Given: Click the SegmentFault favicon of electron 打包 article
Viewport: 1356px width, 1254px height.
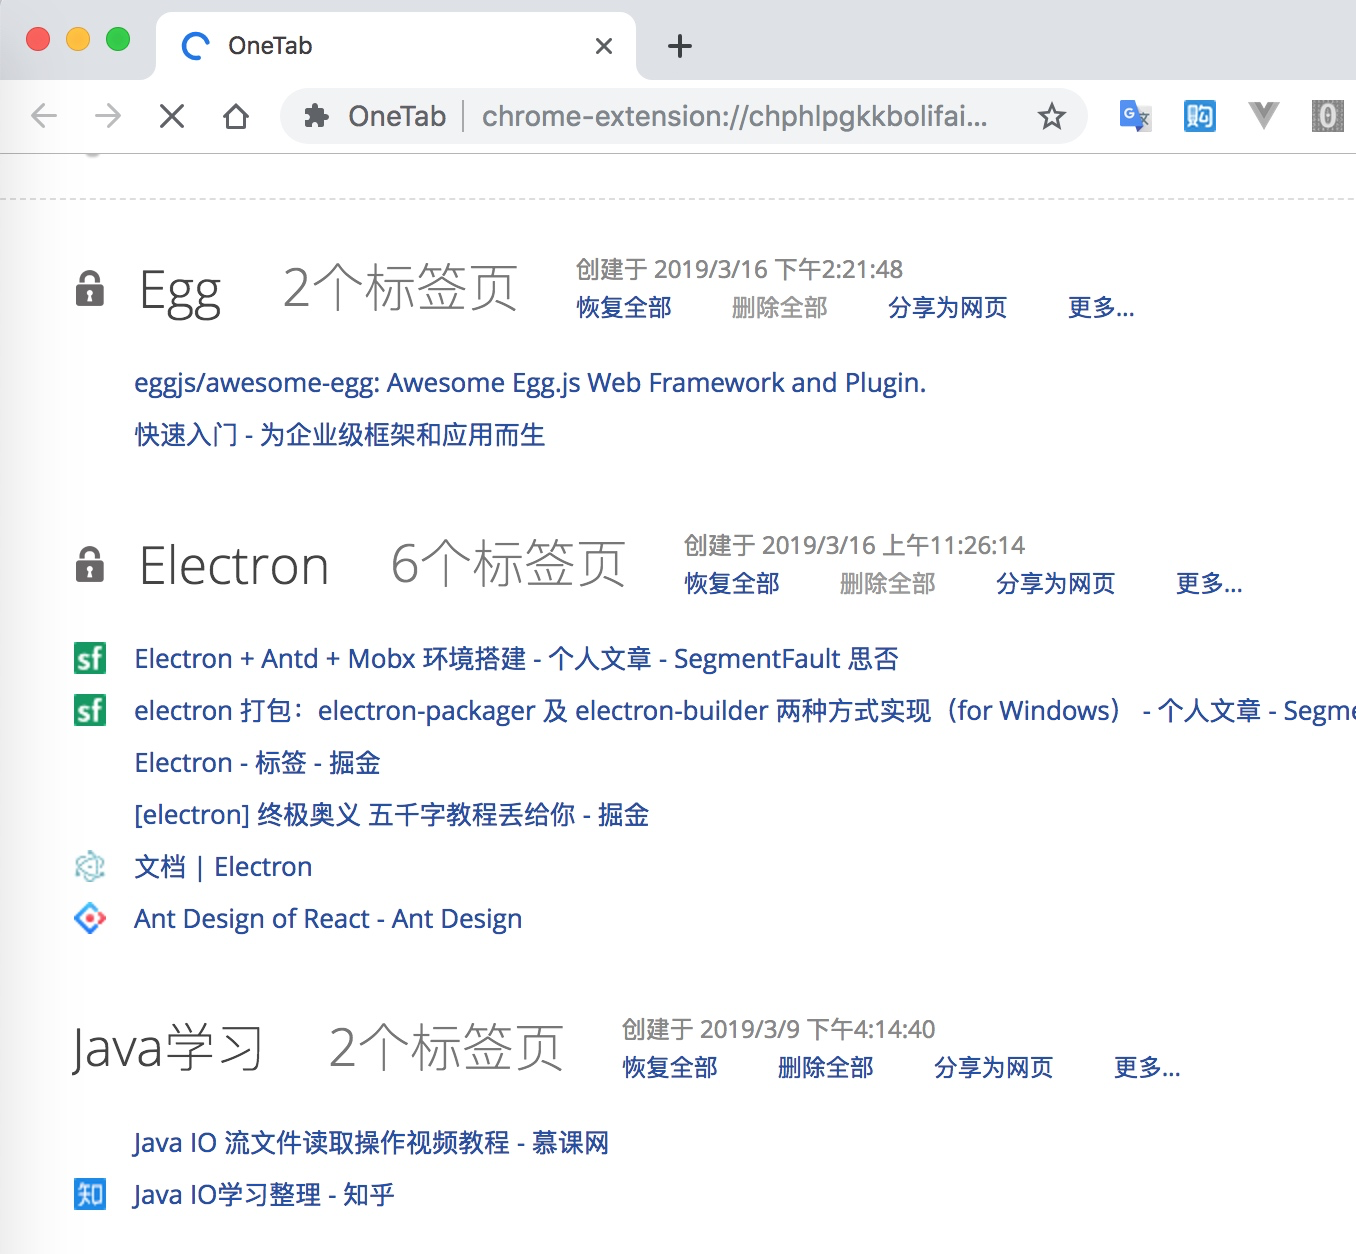Looking at the screenshot, I should [x=90, y=710].
